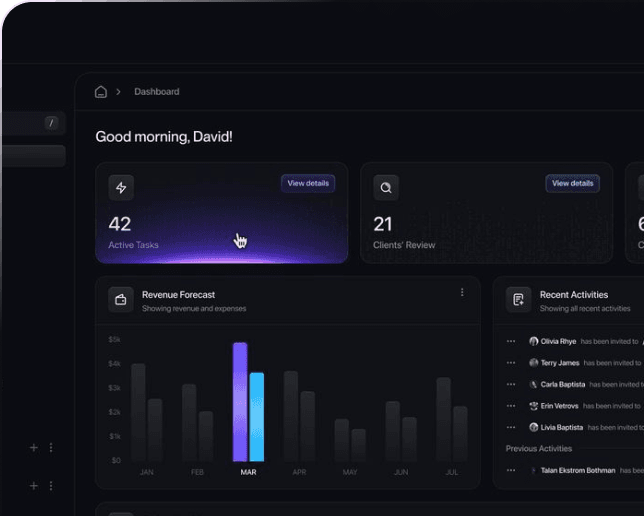Click Carla Baptista's avatar in activities

534,385
